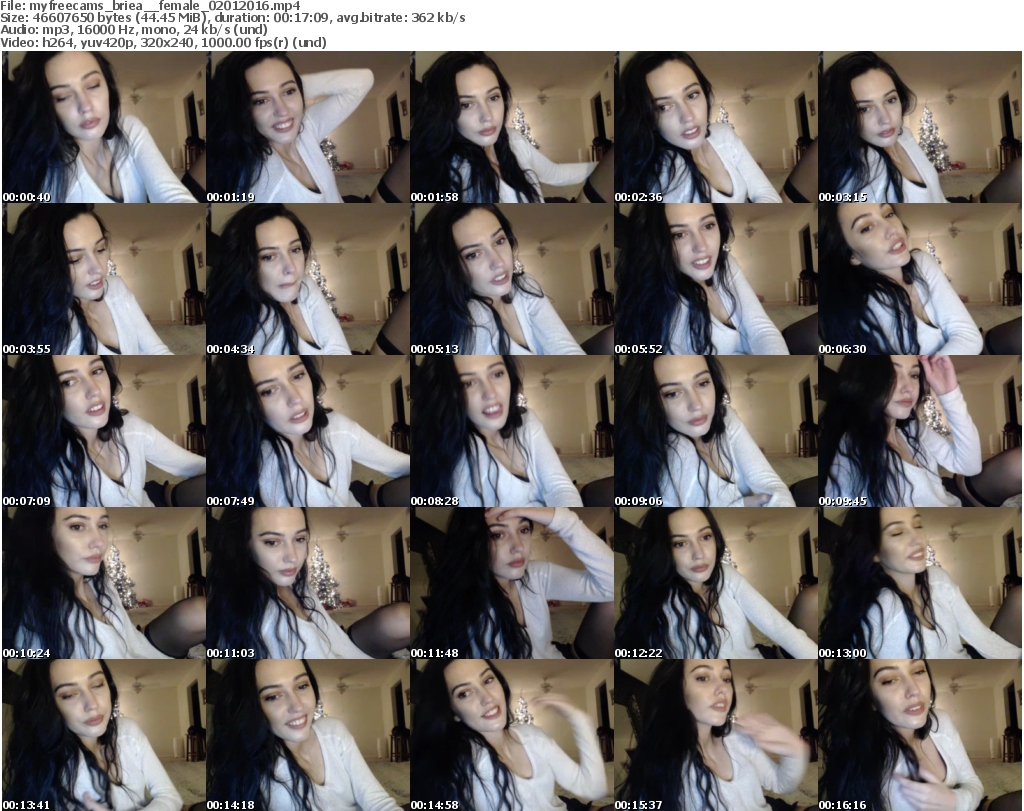The height and width of the screenshot is (811, 1024).
Task: Select the thumbnail stamped 00:07:49
Action: click(308, 431)
